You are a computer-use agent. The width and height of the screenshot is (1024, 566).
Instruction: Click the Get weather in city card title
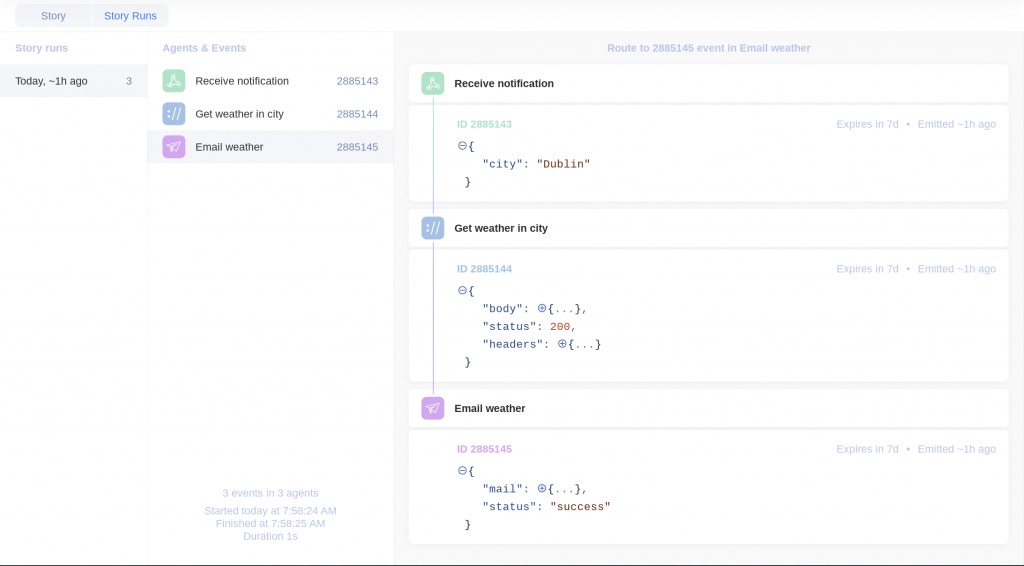(501, 228)
